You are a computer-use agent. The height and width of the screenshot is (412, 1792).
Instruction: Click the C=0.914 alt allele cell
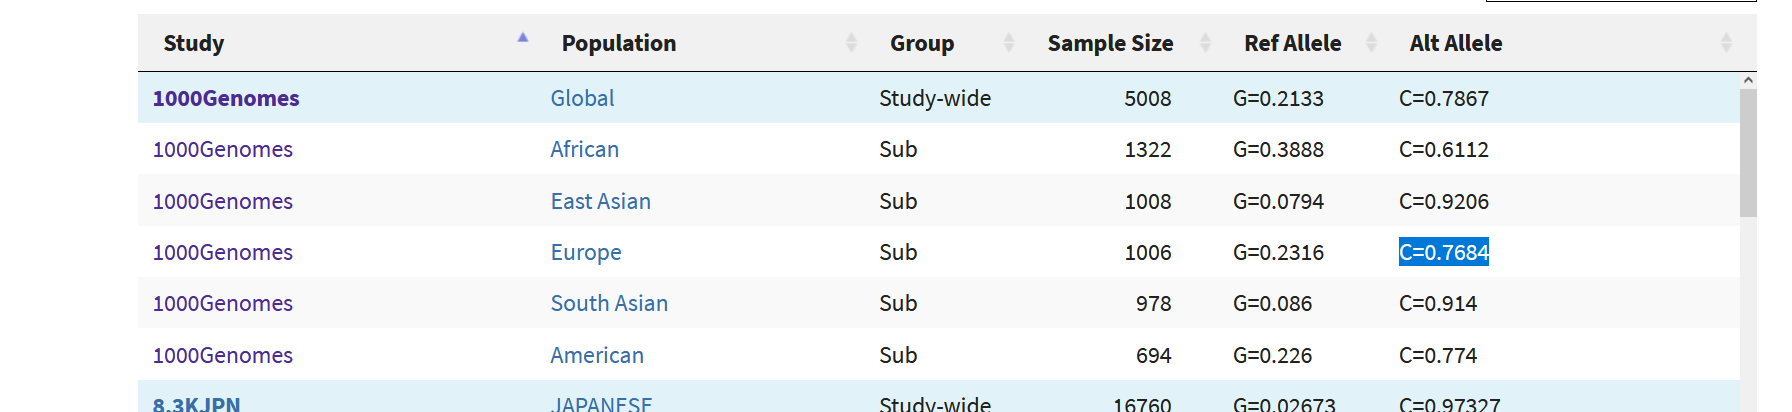coord(1438,303)
